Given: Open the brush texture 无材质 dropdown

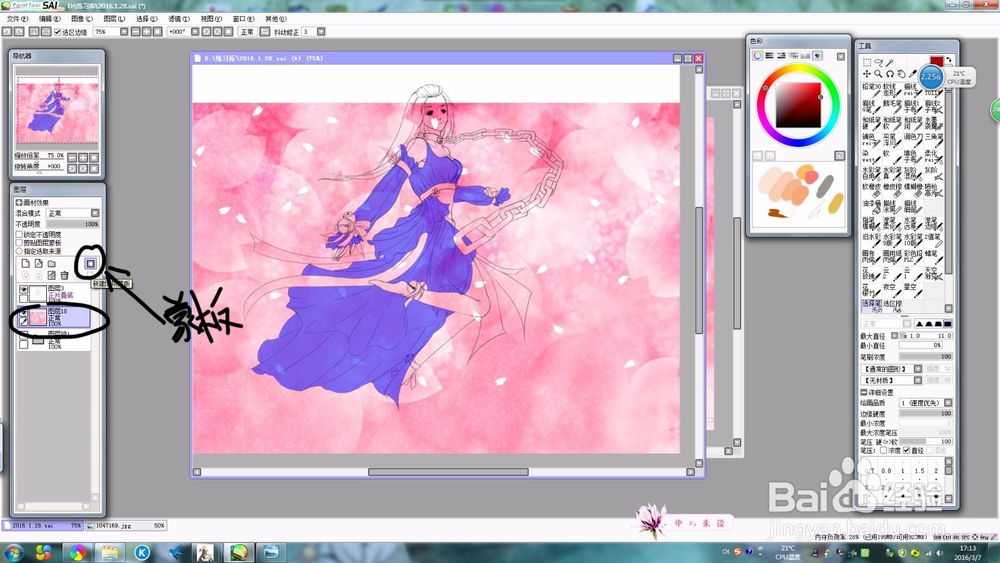Looking at the screenshot, I should pyautogui.click(x=918, y=380).
